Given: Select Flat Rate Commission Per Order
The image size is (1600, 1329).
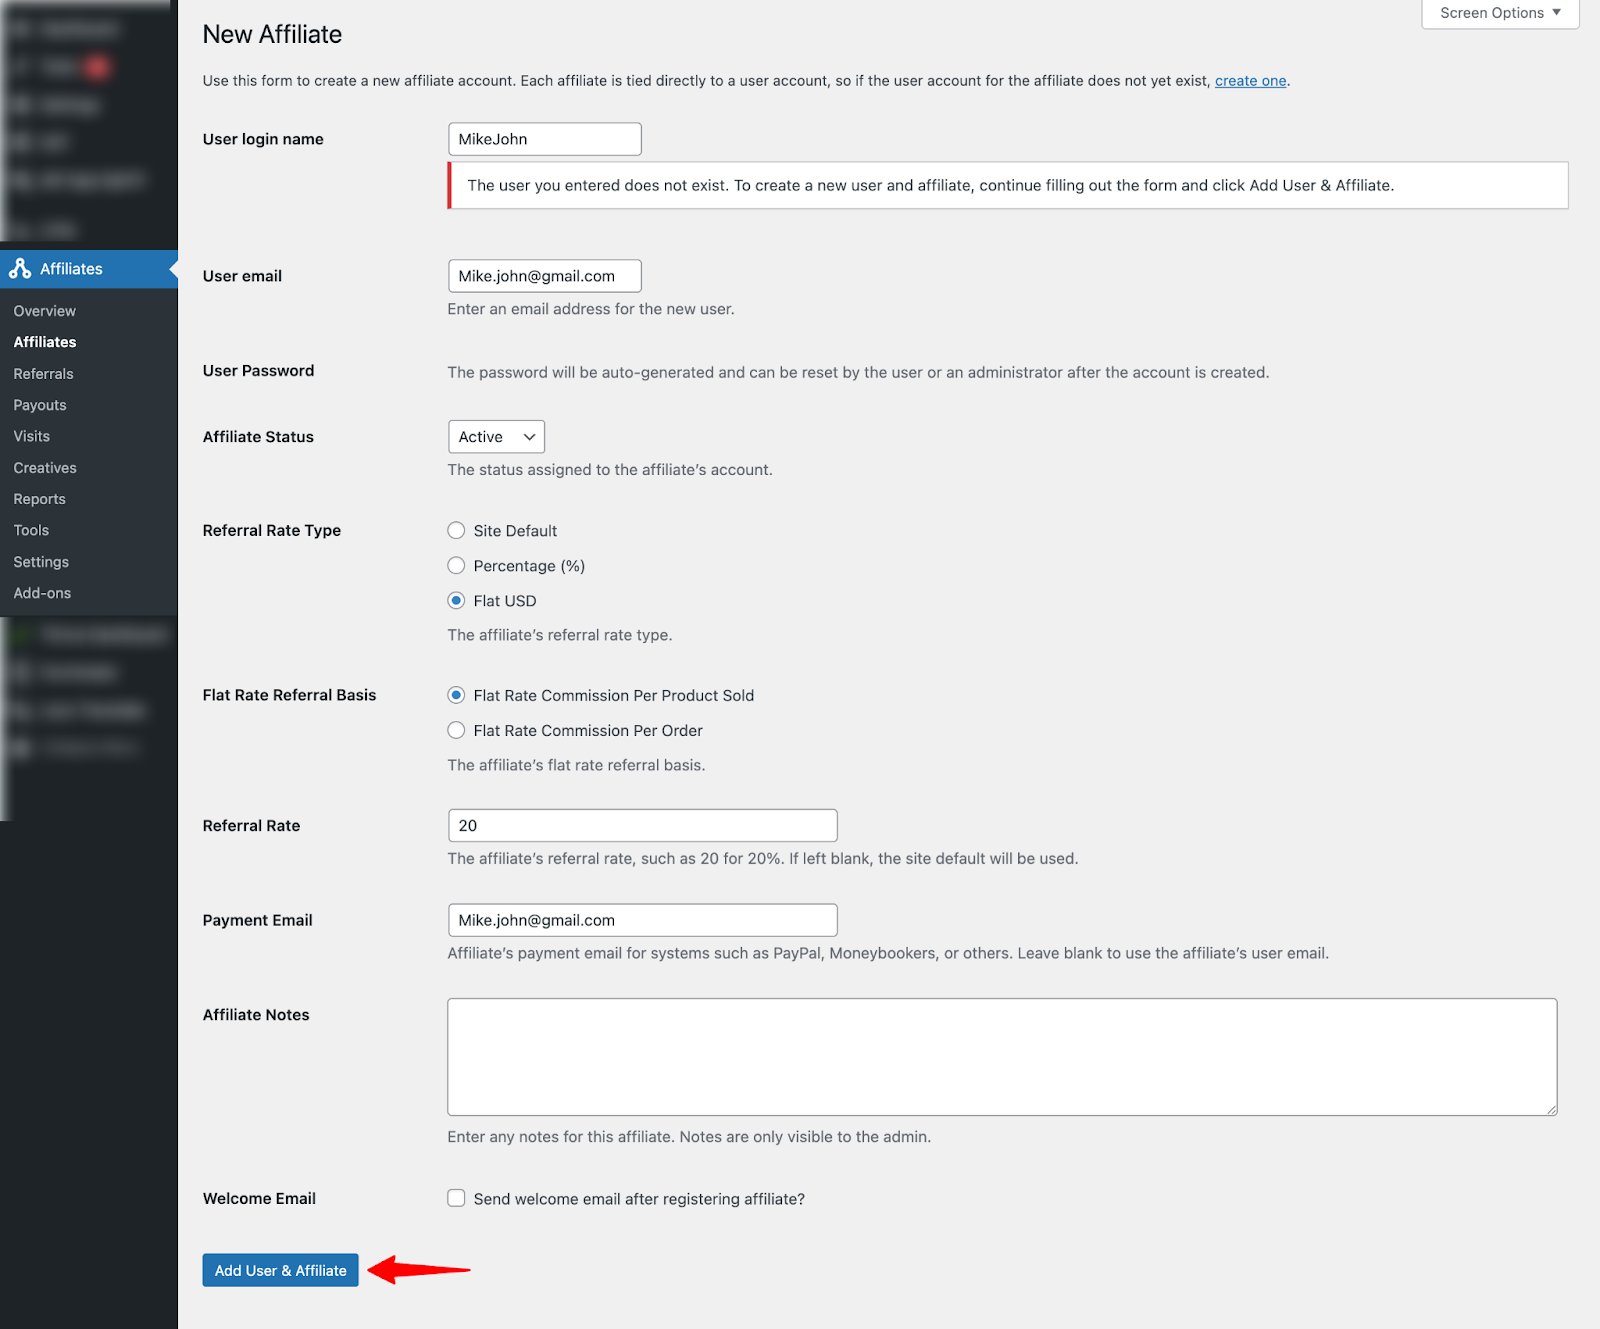Looking at the screenshot, I should coord(456,730).
